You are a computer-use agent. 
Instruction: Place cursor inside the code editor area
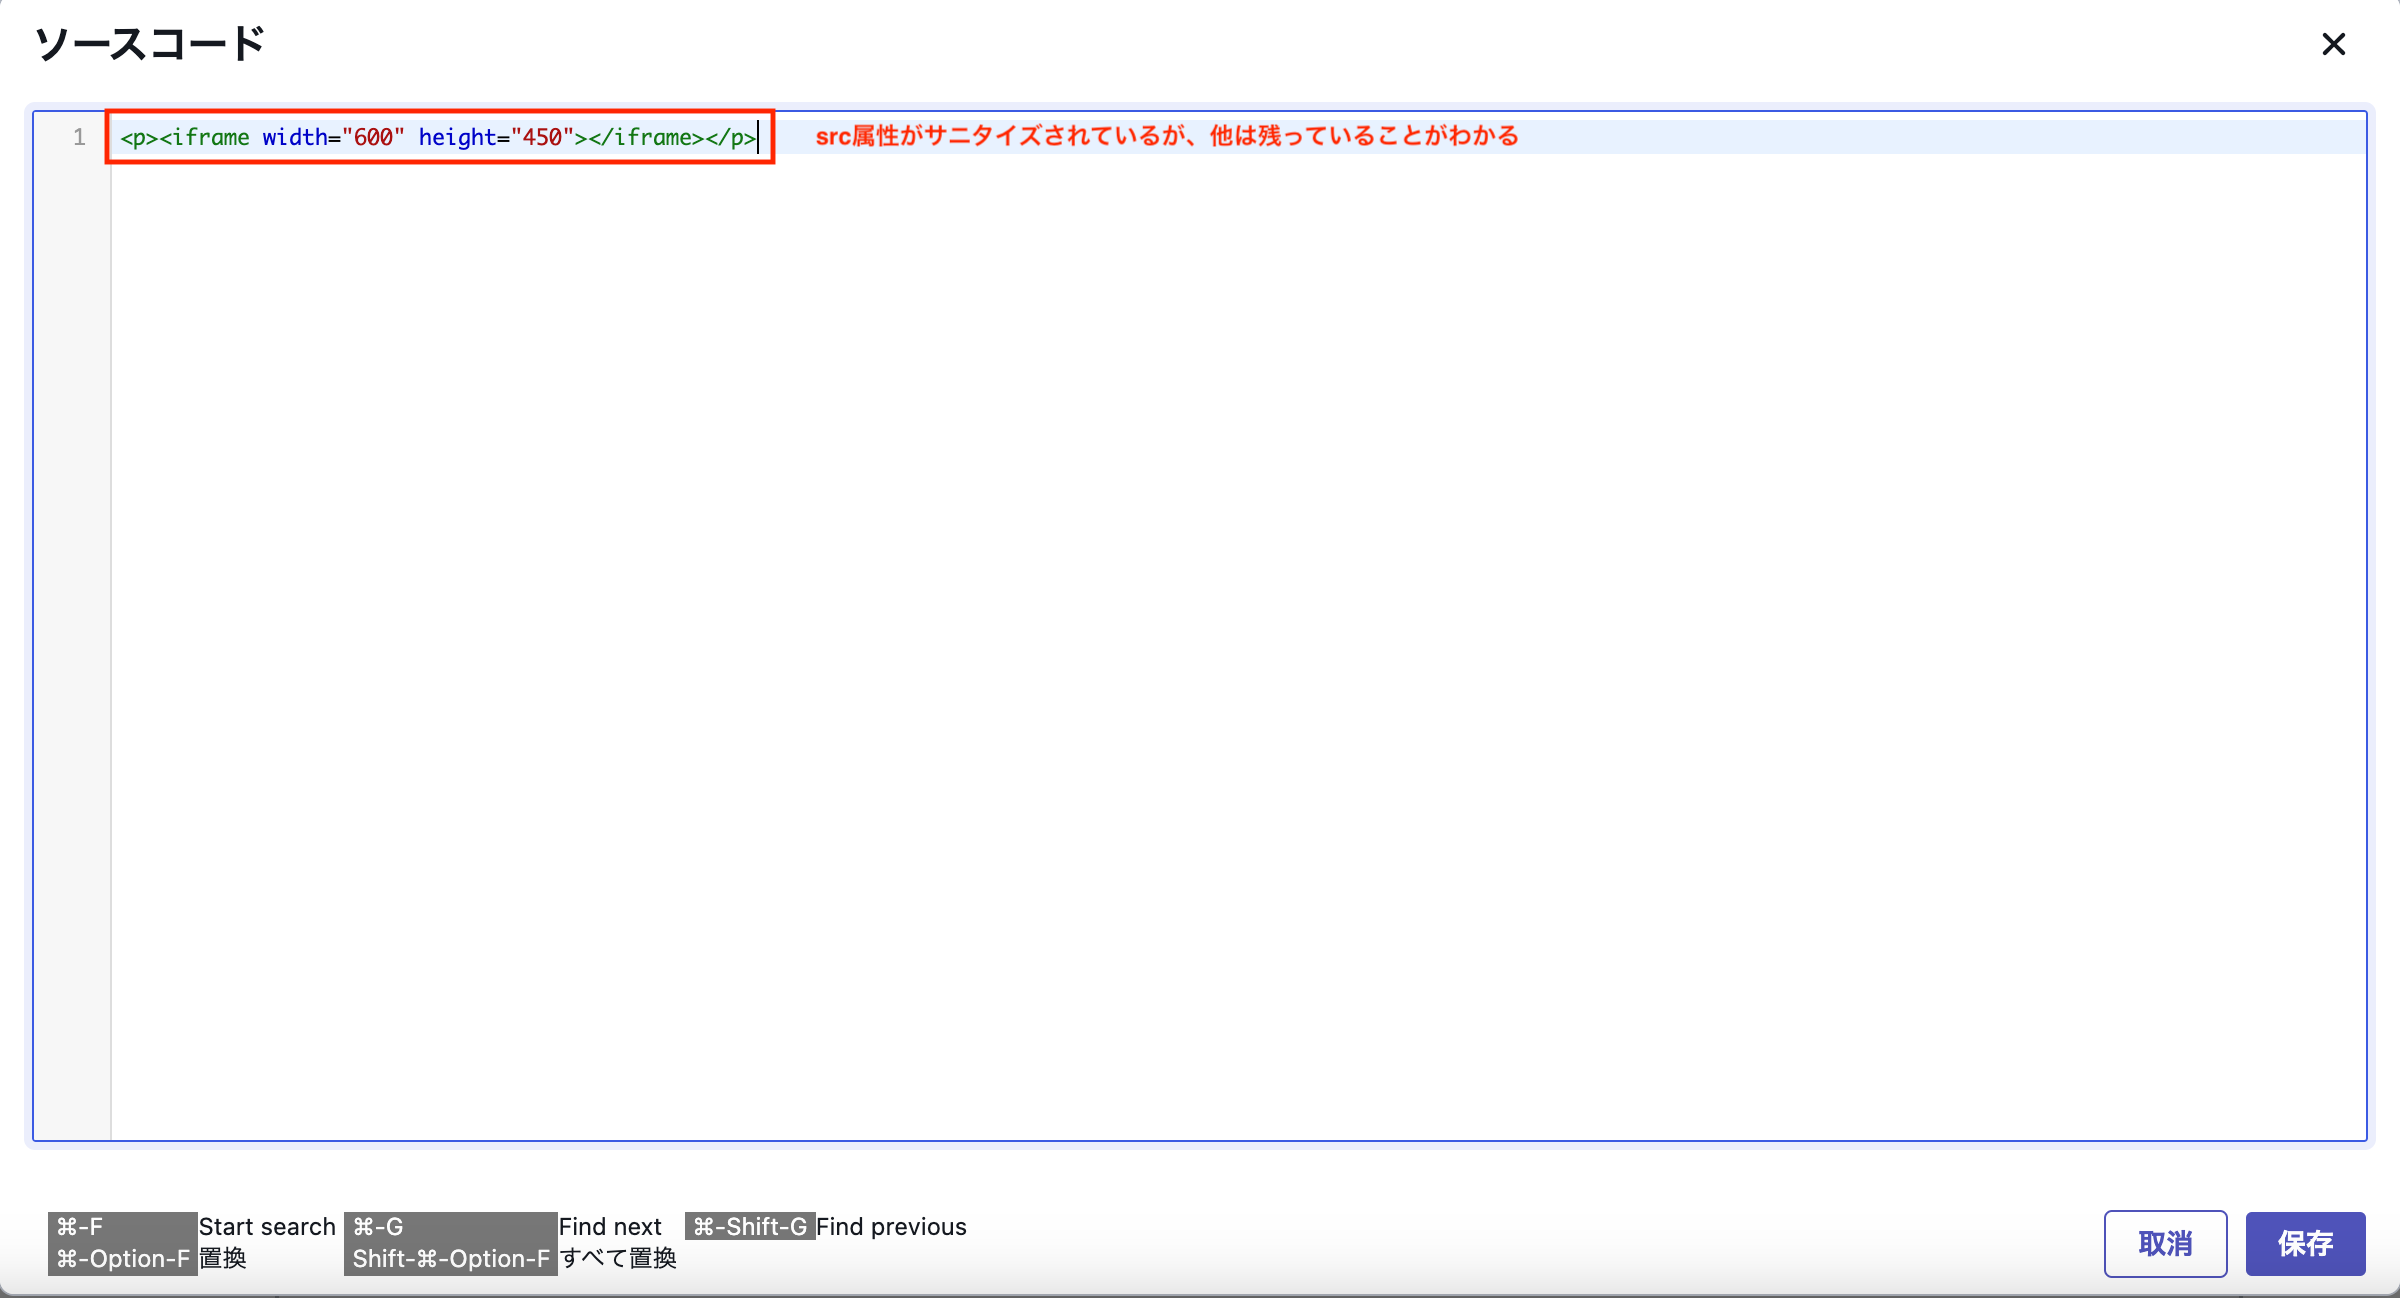(x=1200, y=600)
